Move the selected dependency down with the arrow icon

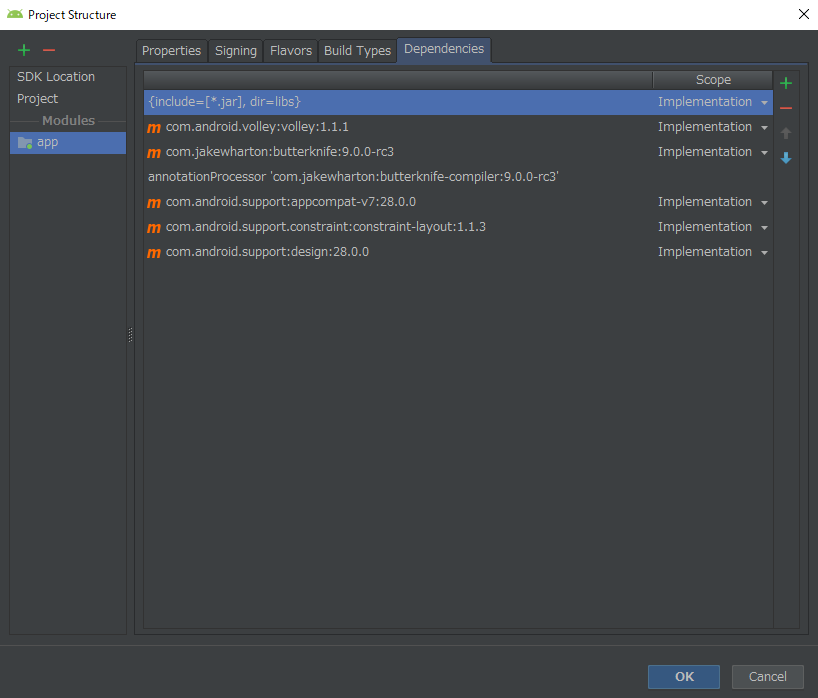coord(786,158)
